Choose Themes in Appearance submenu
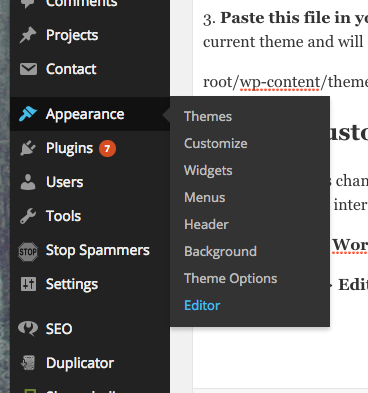Viewport: 368px width, 393px height. 208,117
